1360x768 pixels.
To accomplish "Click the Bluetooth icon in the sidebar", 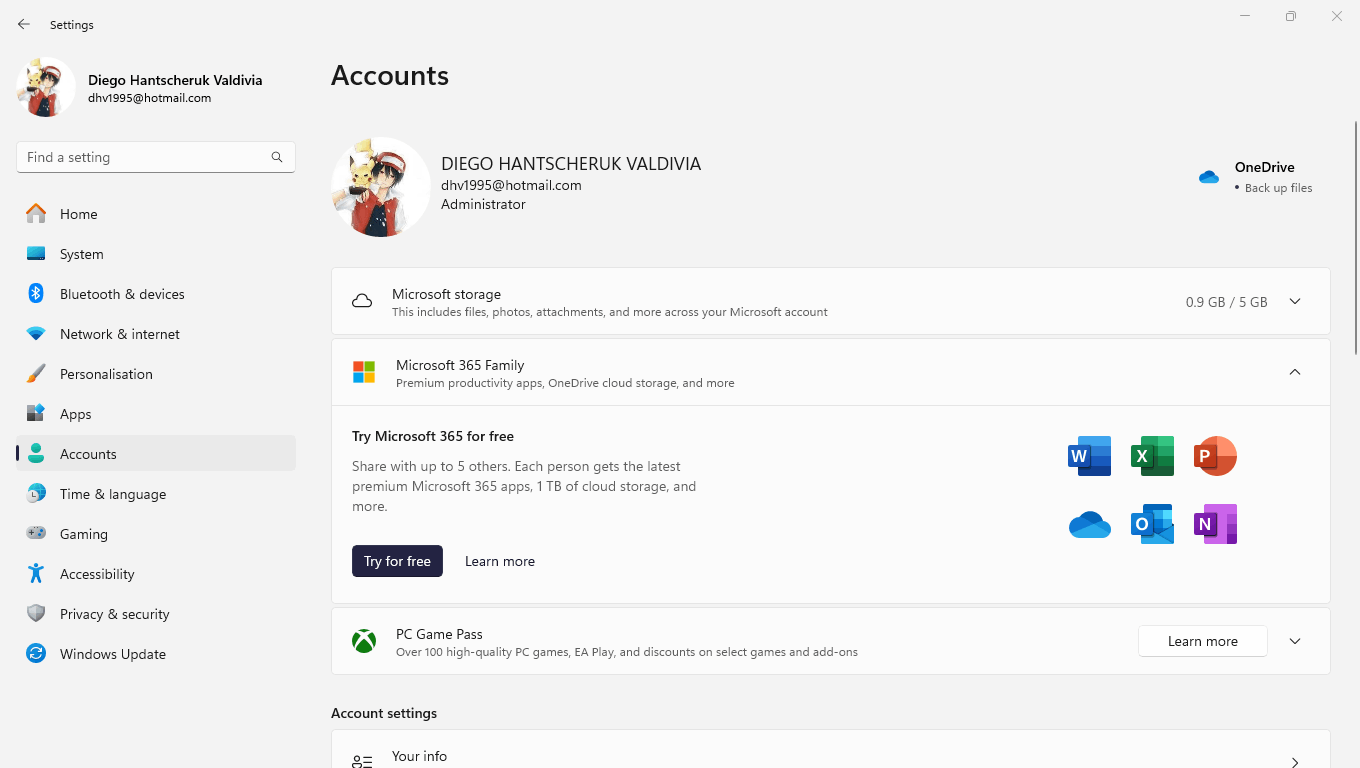I will 36,293.
